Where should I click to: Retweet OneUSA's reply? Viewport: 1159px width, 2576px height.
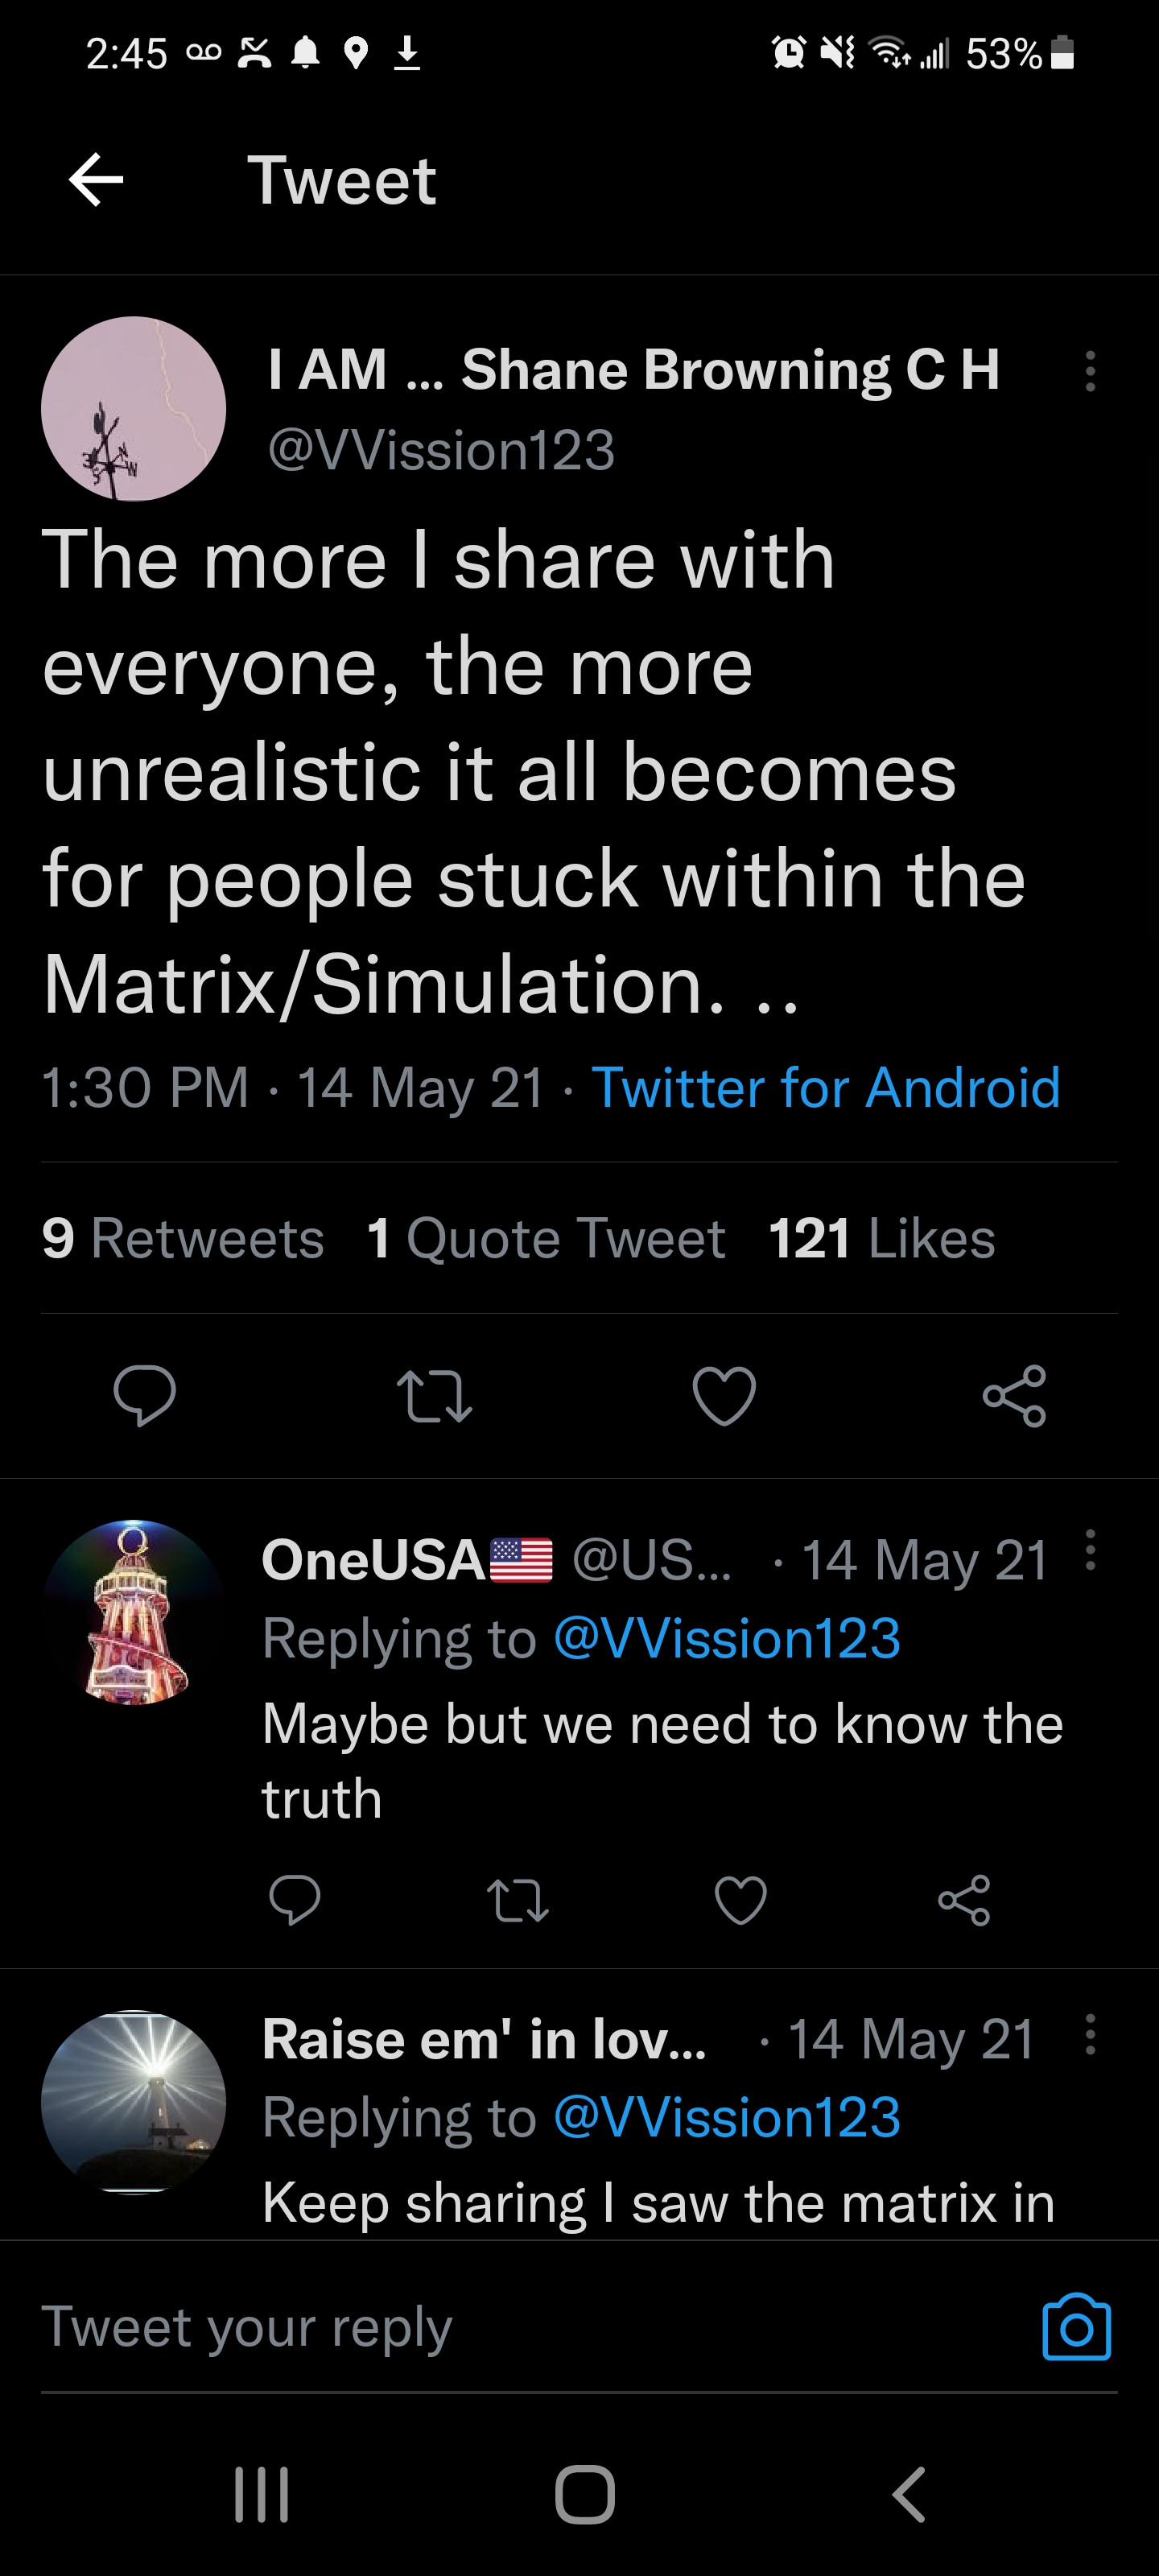pyautogui.click(x=517, y=1900)
